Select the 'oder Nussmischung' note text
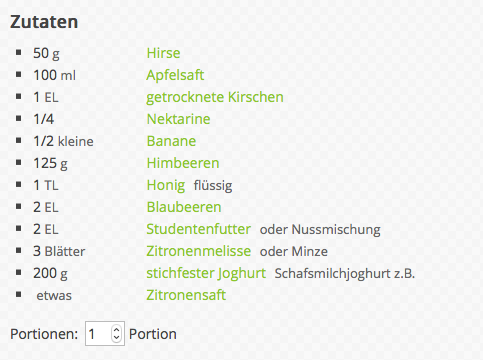 pos(320,230)
